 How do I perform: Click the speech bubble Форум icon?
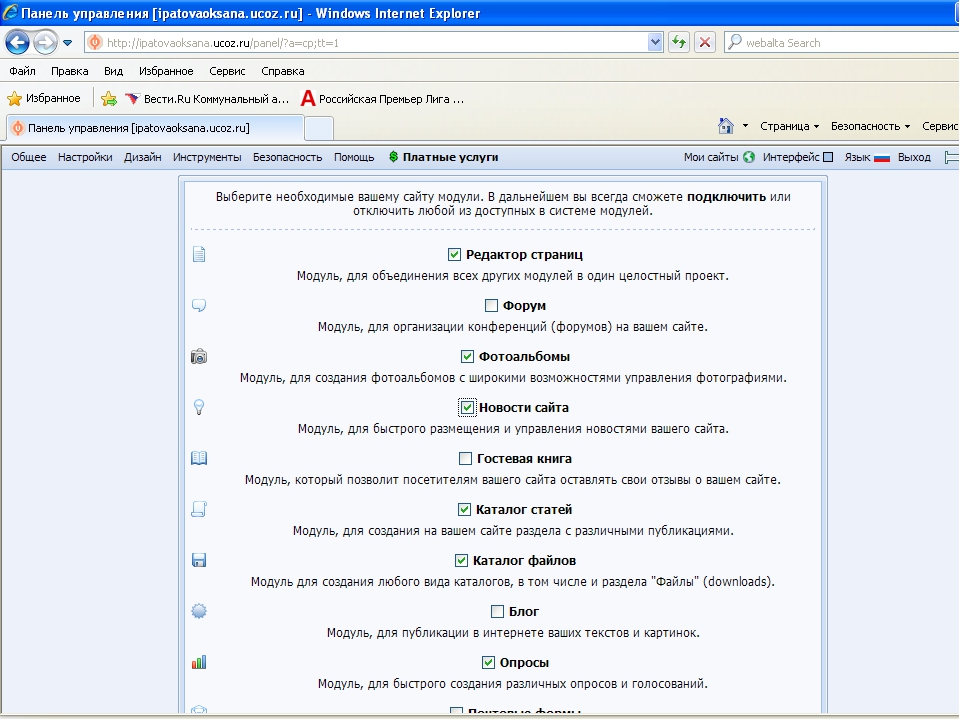[199, 305]
